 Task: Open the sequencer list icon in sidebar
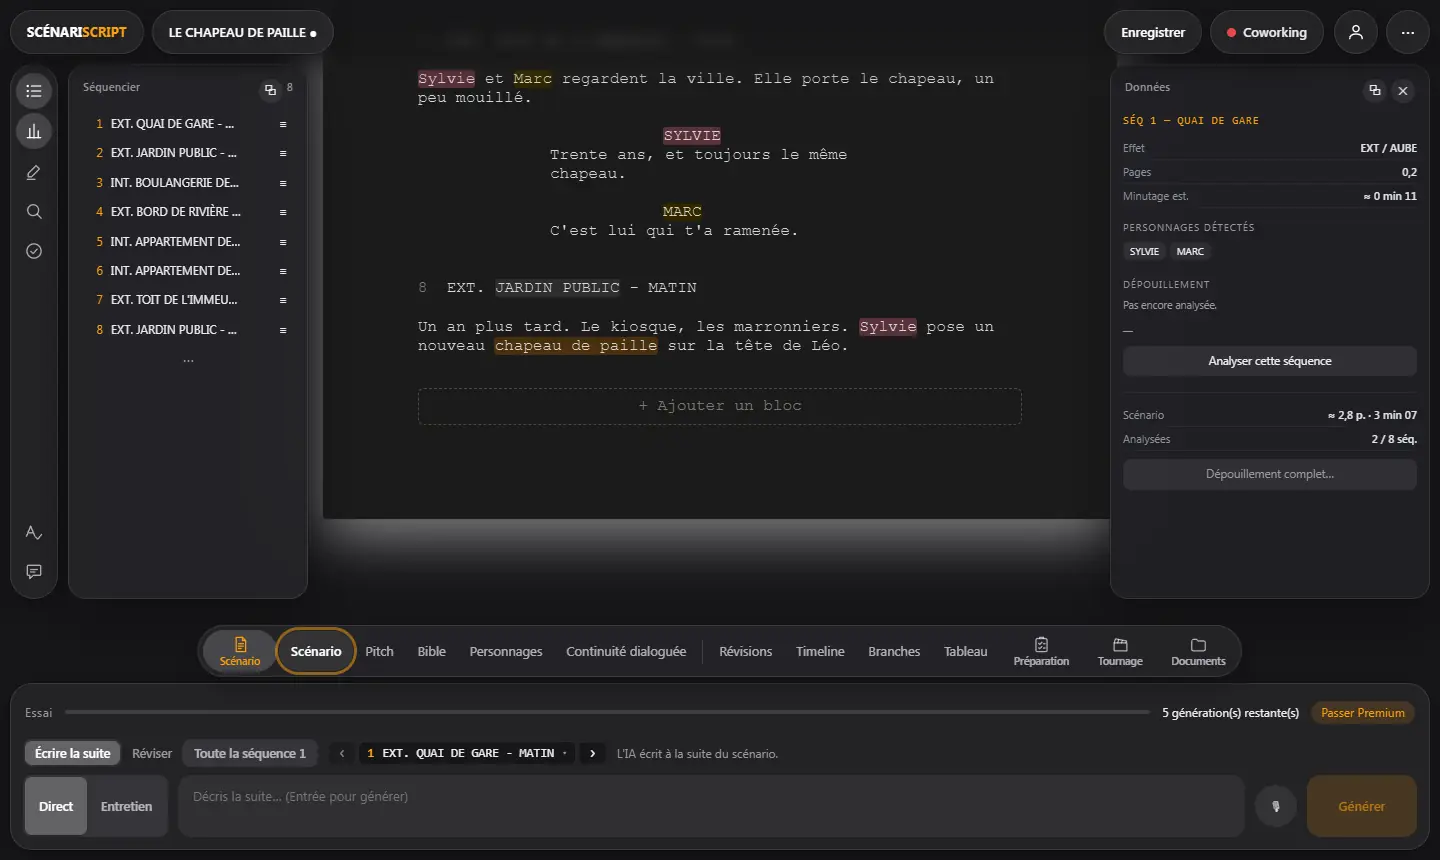34,91
